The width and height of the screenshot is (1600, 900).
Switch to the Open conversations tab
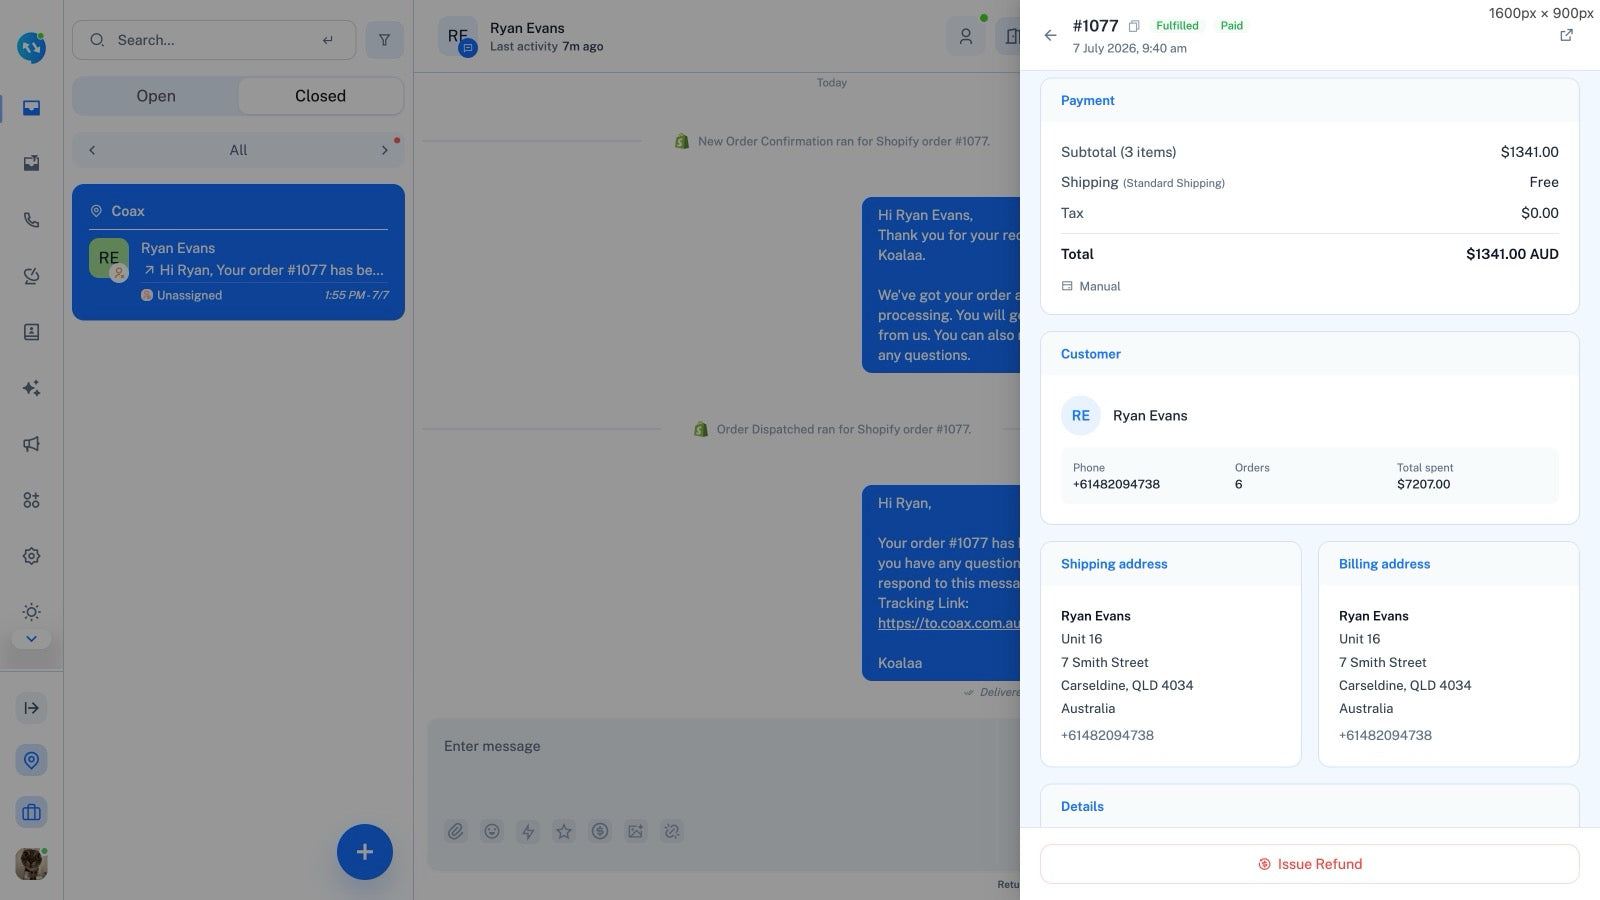tap(156, 96)
